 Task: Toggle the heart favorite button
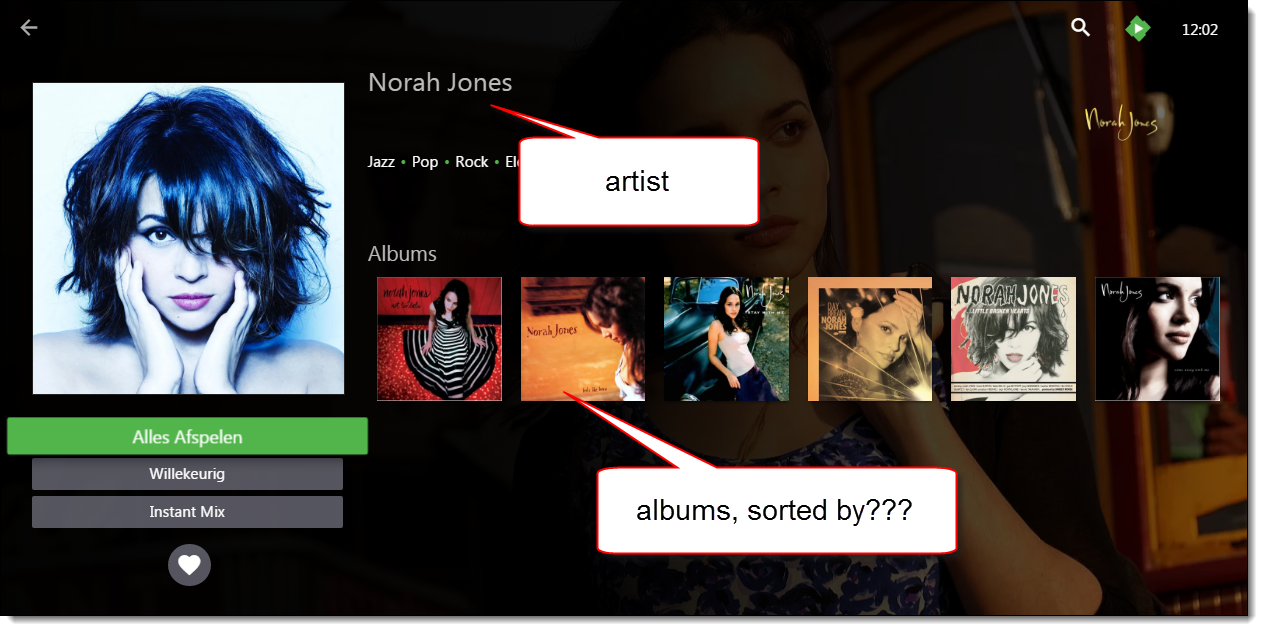tap(189, 565)
